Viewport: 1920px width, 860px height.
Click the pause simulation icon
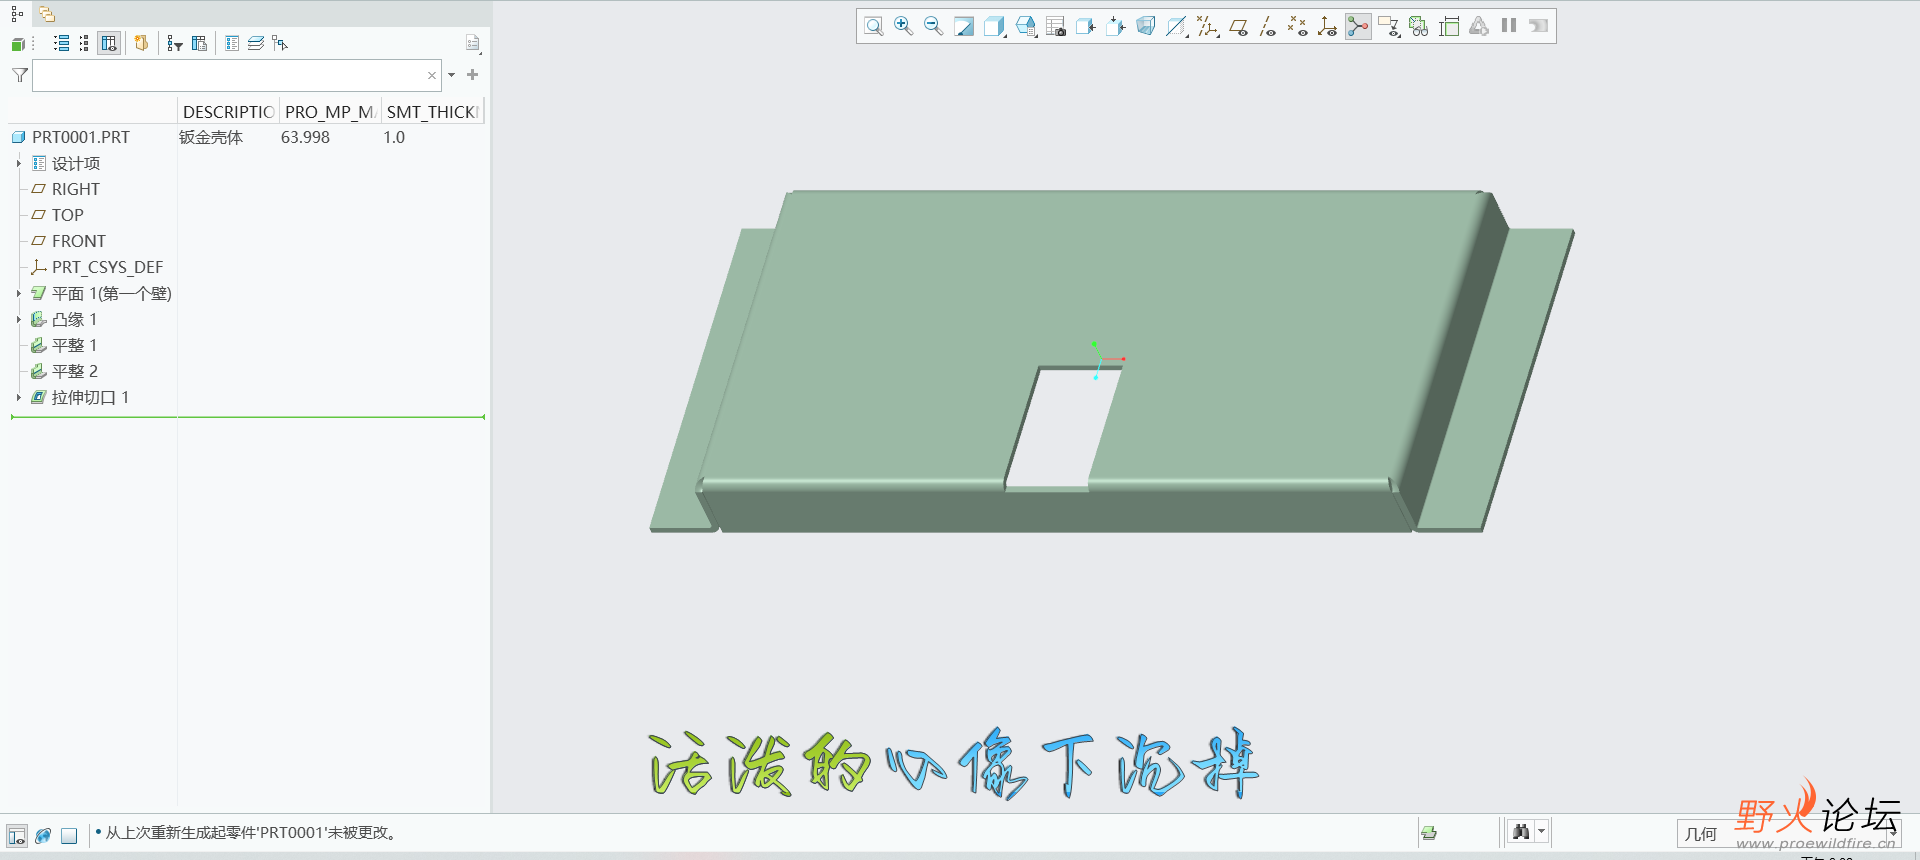coord(1509,26)
